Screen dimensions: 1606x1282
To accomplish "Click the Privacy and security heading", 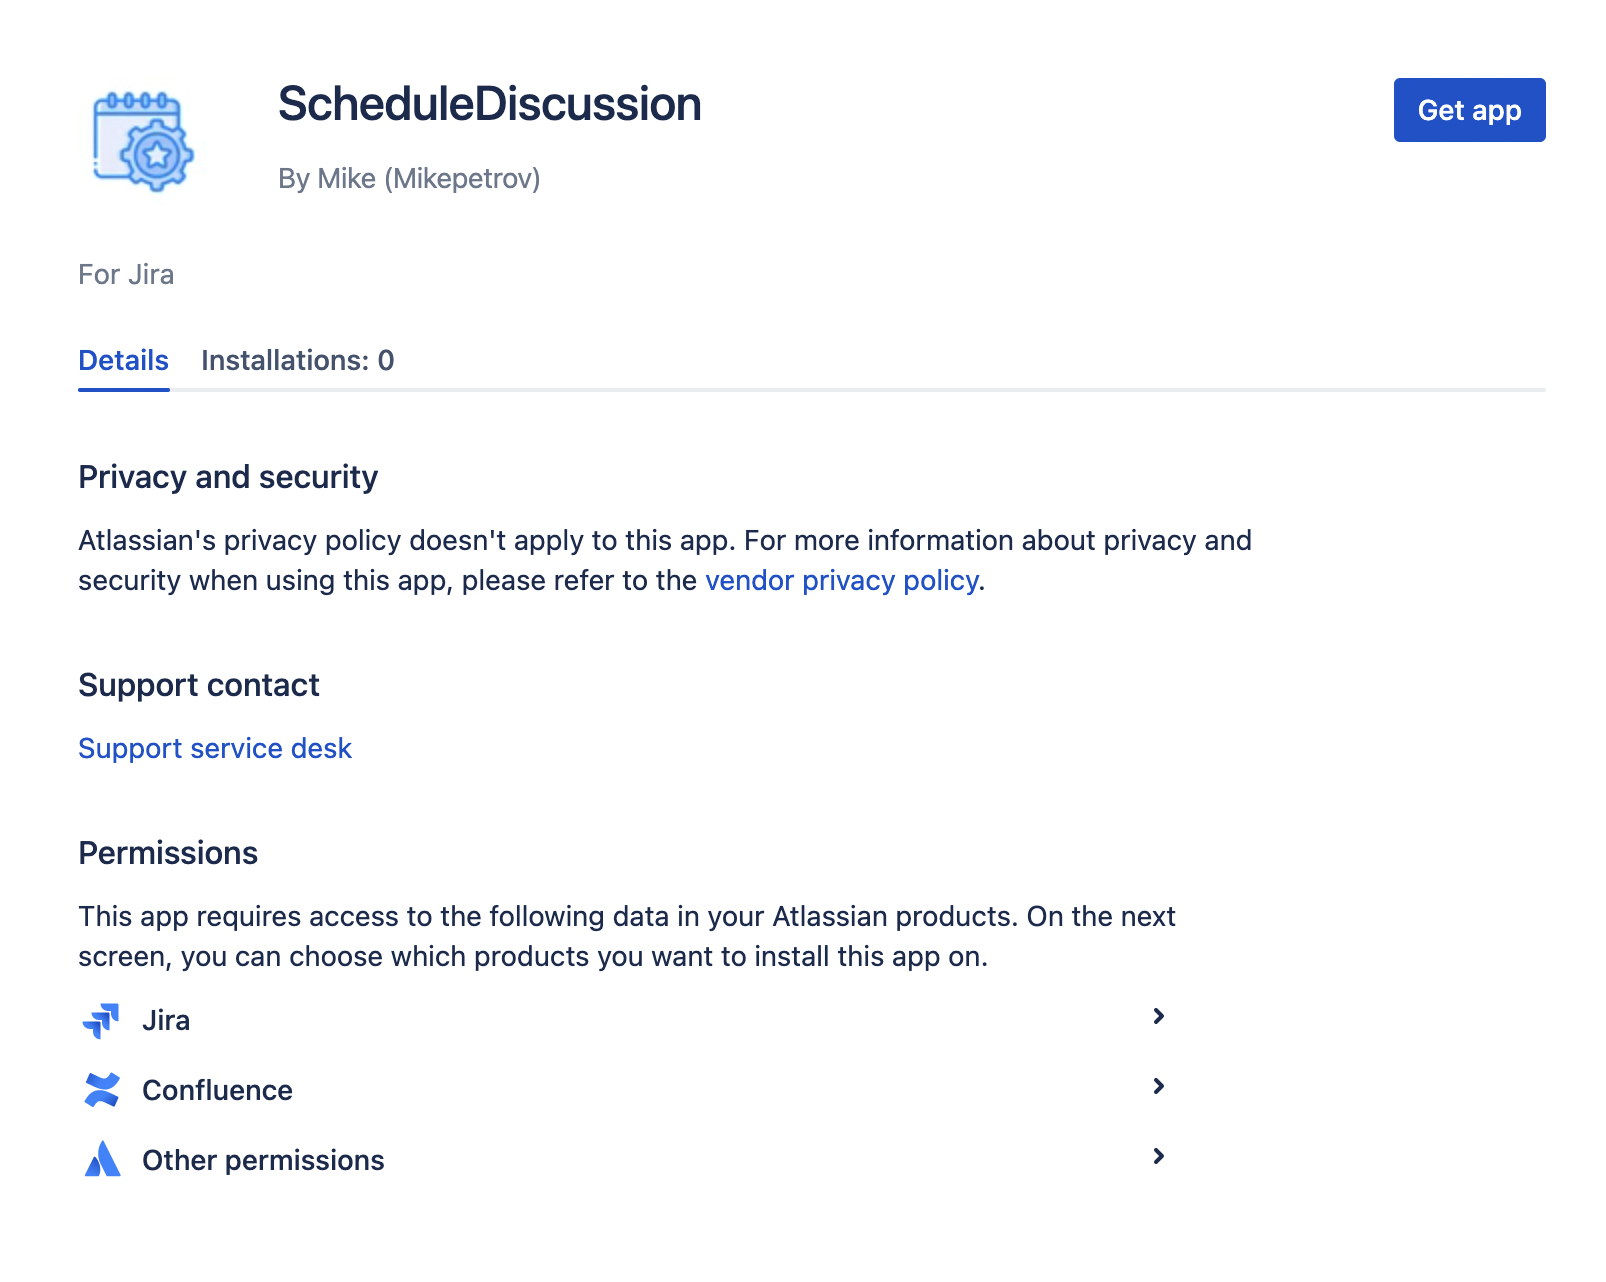I will 228,477.
